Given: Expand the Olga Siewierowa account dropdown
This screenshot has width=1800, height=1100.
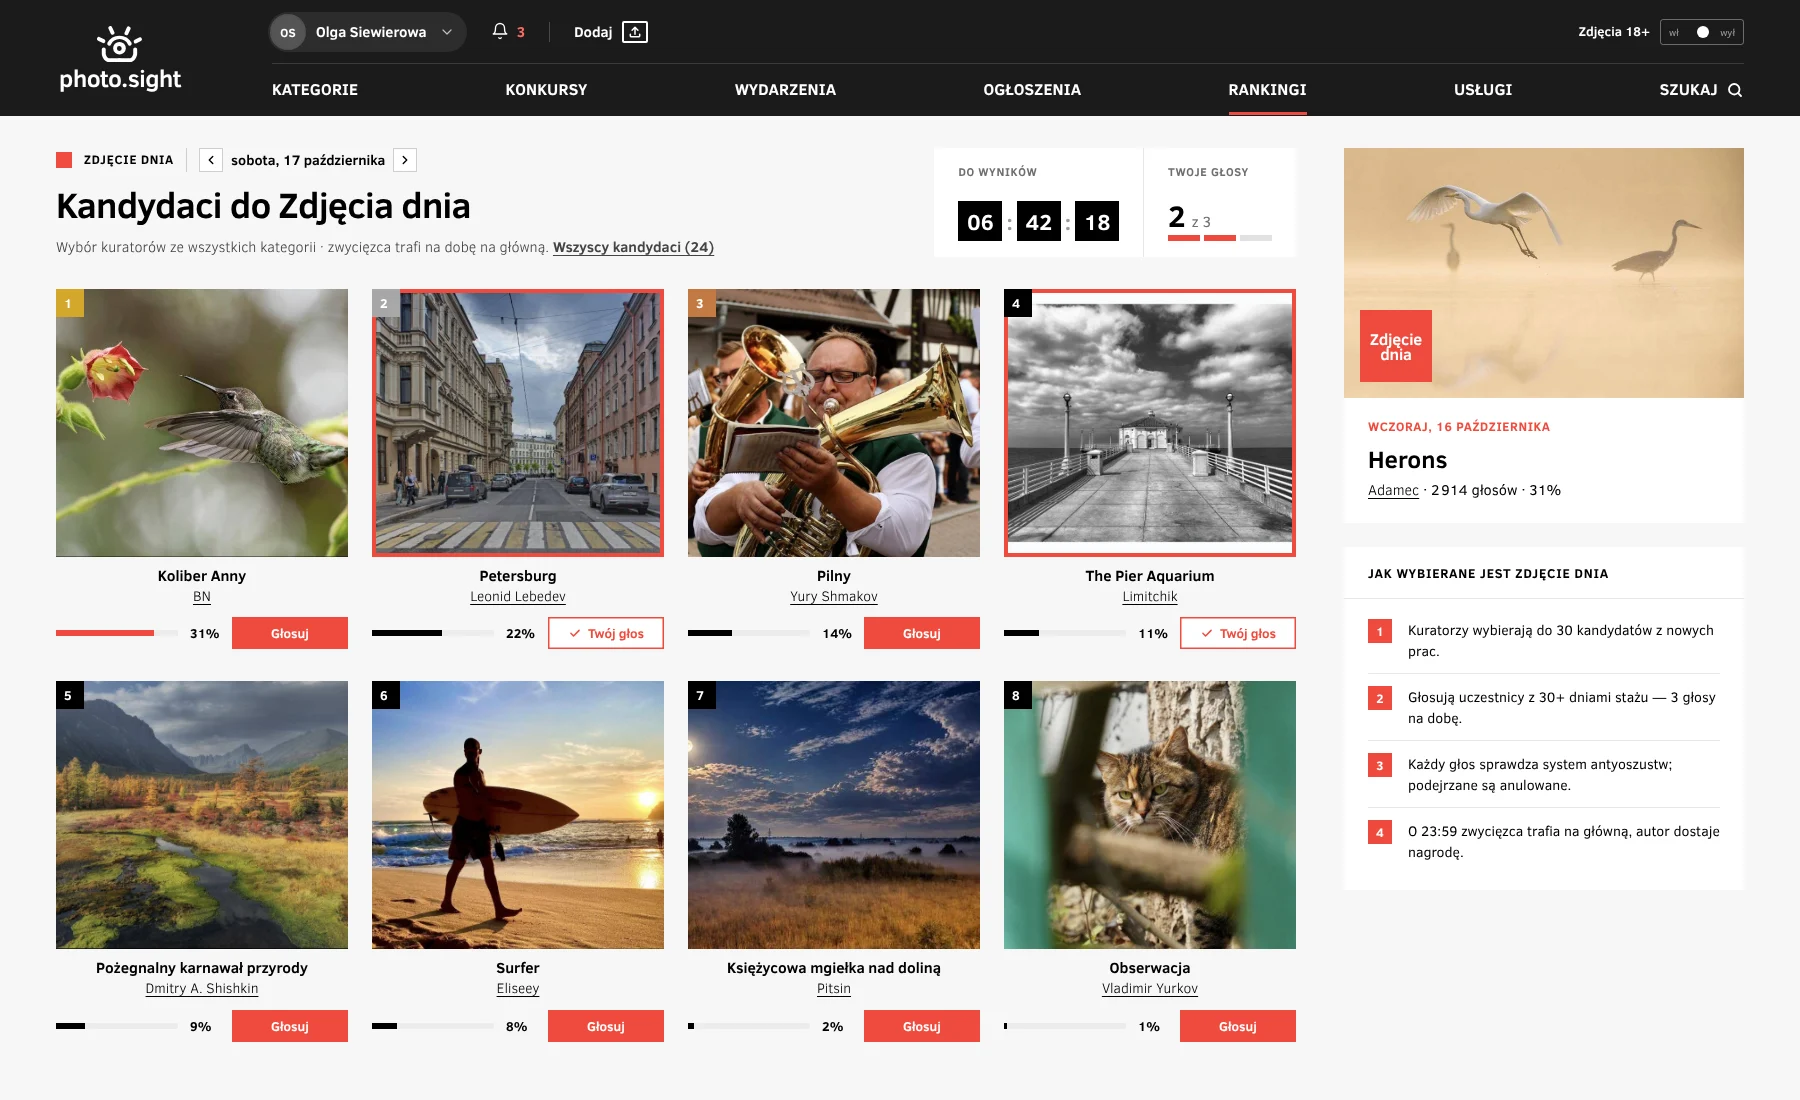Looking at the screenshot, I should click(368, 32).
